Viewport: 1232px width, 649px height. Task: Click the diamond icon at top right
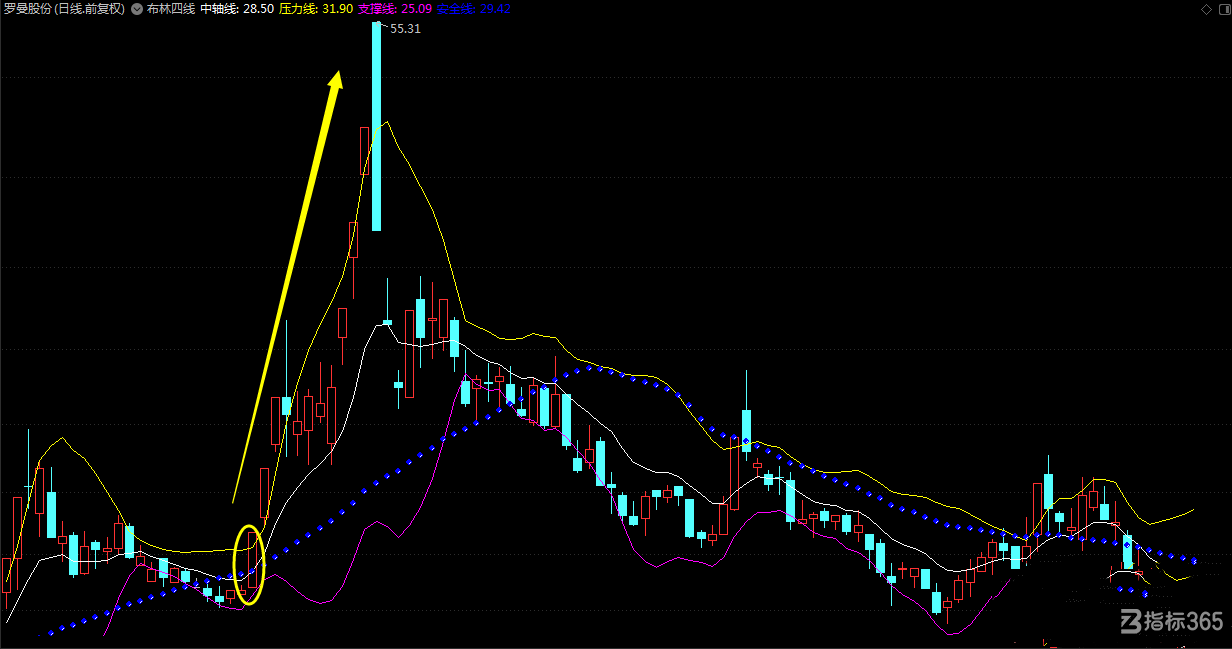pos(1206,8)
